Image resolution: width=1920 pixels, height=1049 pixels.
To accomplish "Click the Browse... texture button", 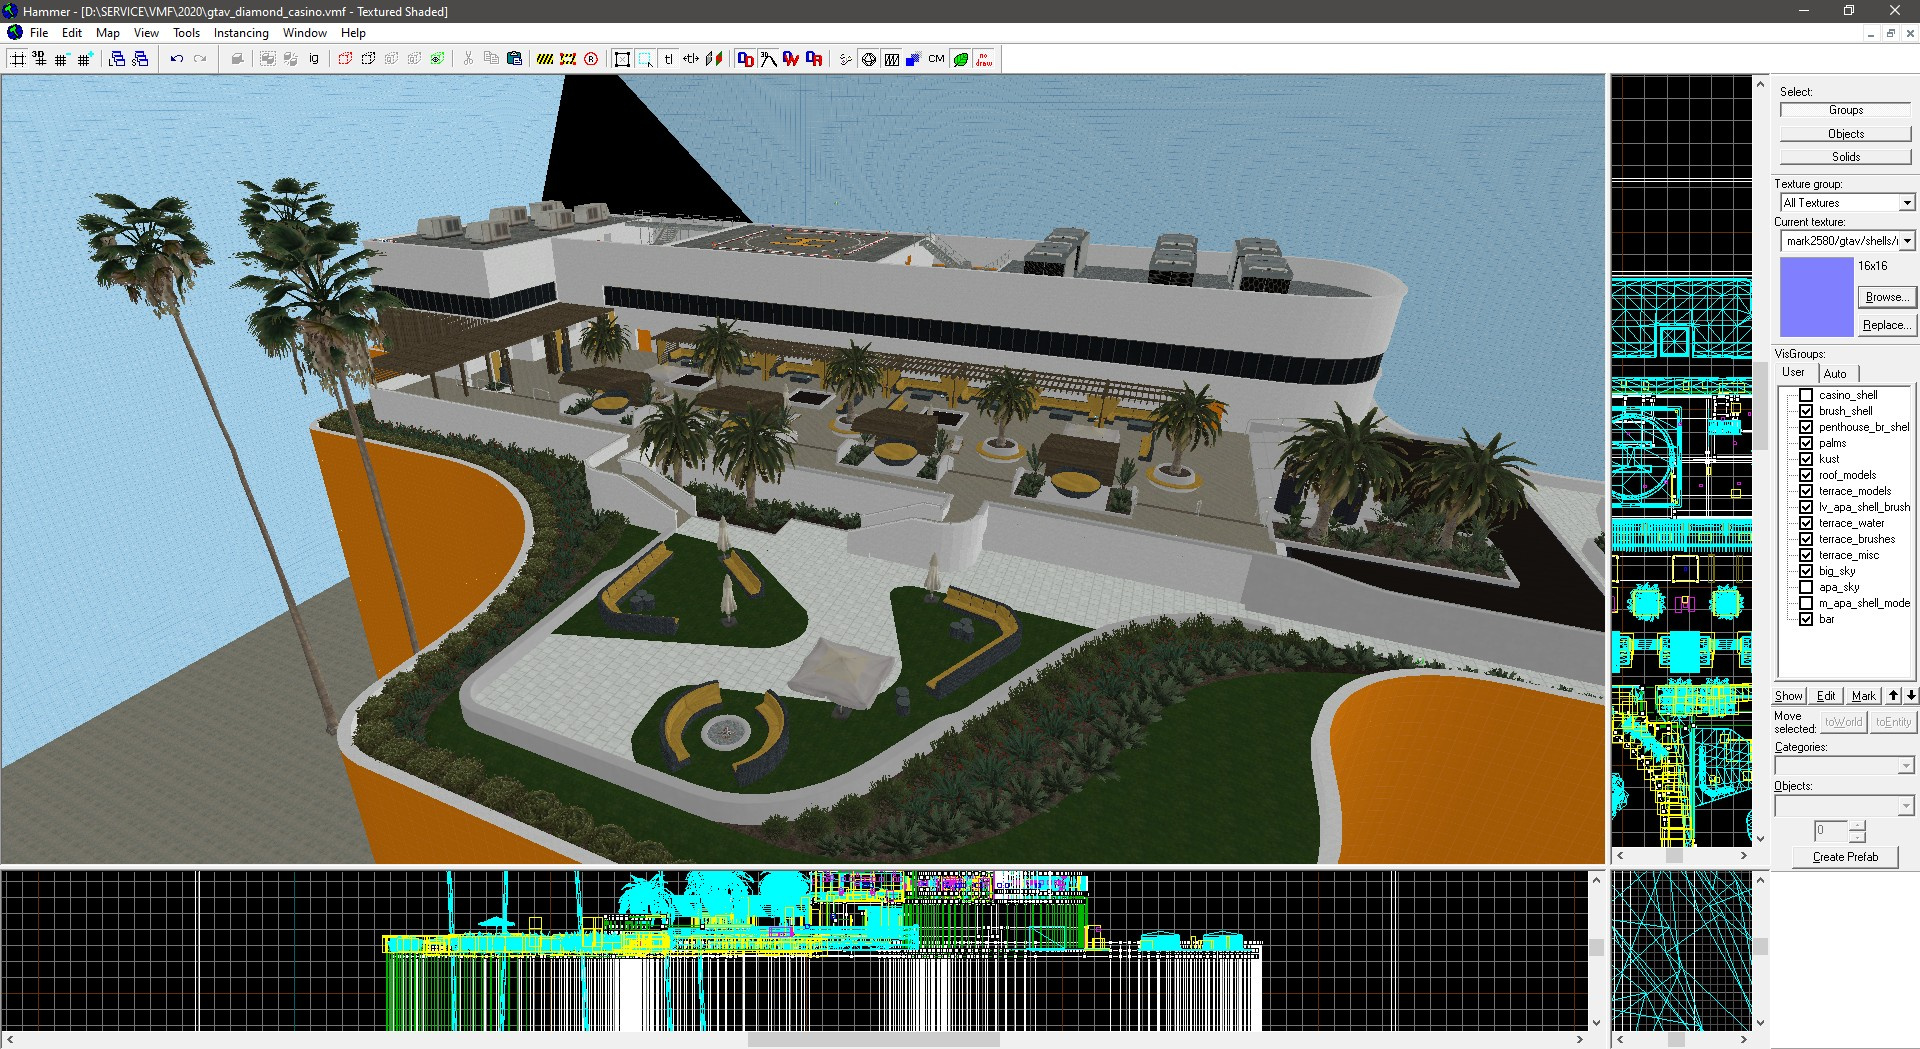I will [x=1885, y=297].
